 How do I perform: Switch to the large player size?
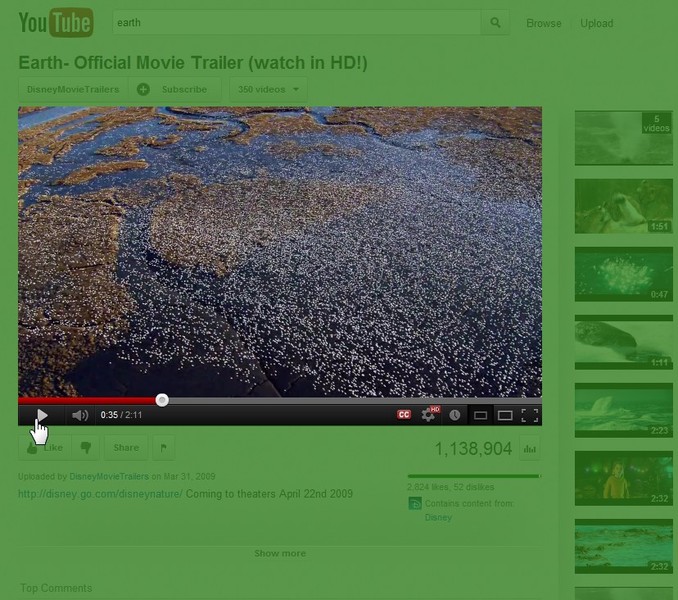505,416
